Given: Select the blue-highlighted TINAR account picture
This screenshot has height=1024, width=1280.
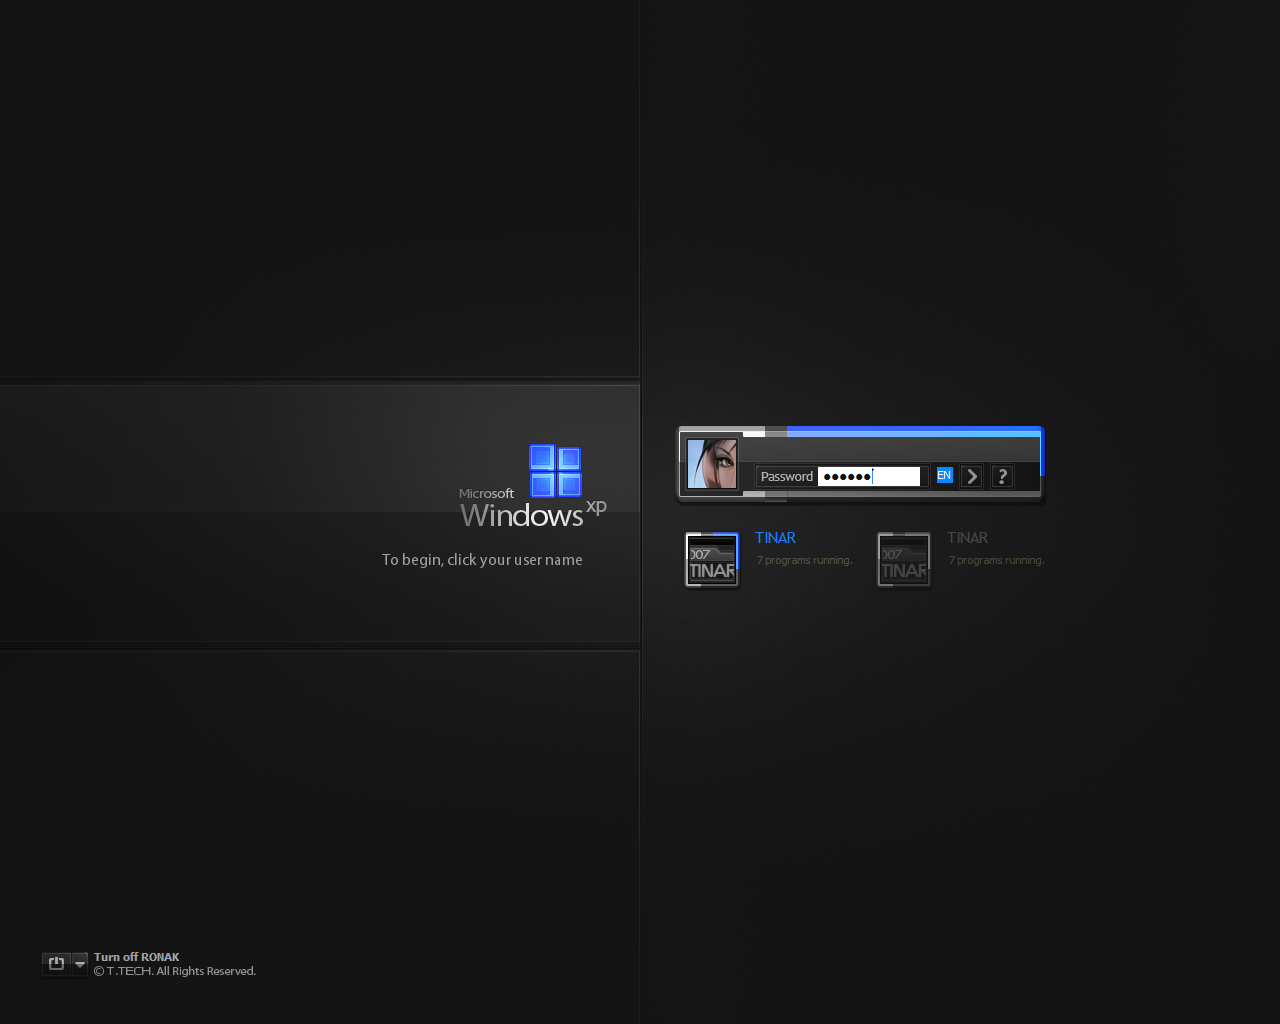Looking at the screenshot, I should pos(712,560).
